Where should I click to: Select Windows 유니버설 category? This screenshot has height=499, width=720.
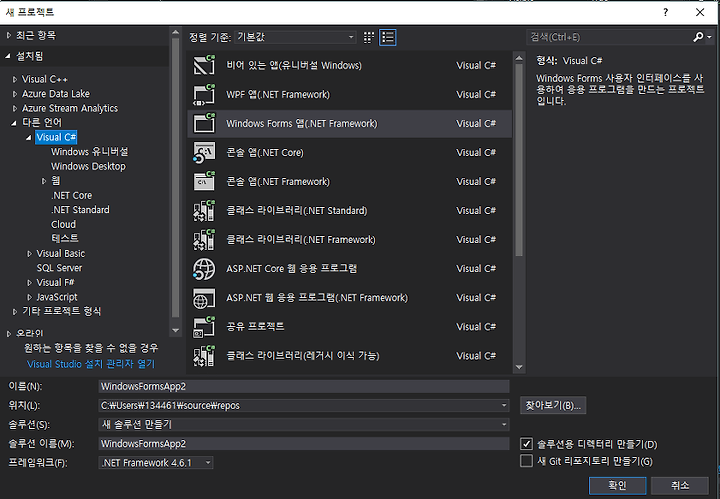coord(90,151)
